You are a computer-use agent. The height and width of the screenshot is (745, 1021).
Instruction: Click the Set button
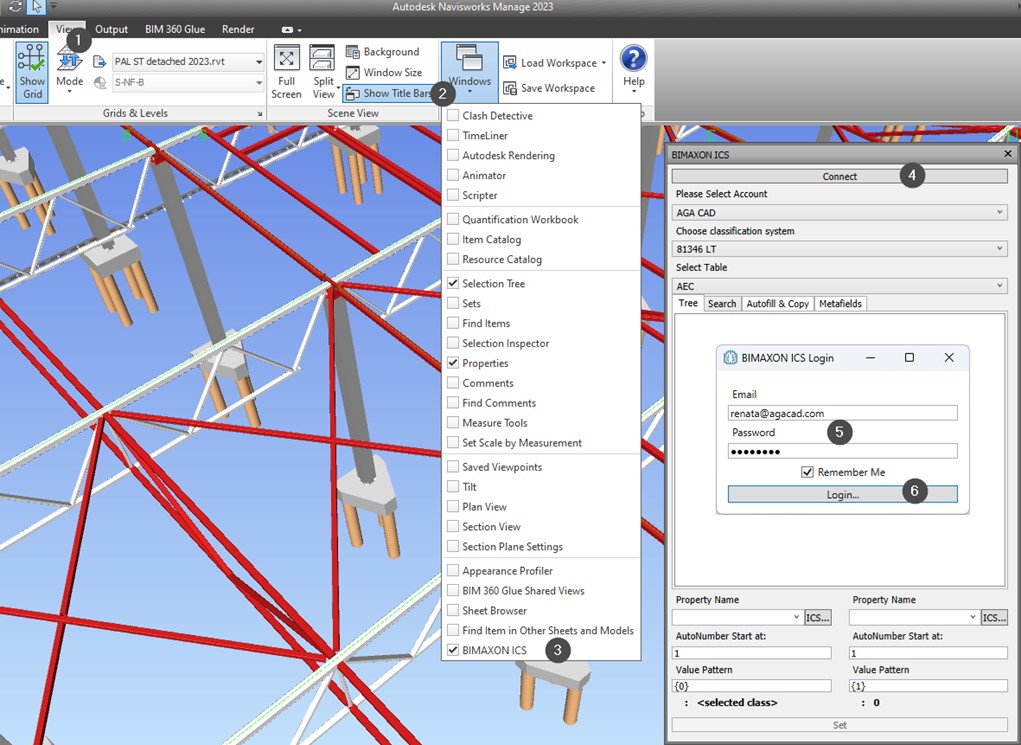[840, 725]
